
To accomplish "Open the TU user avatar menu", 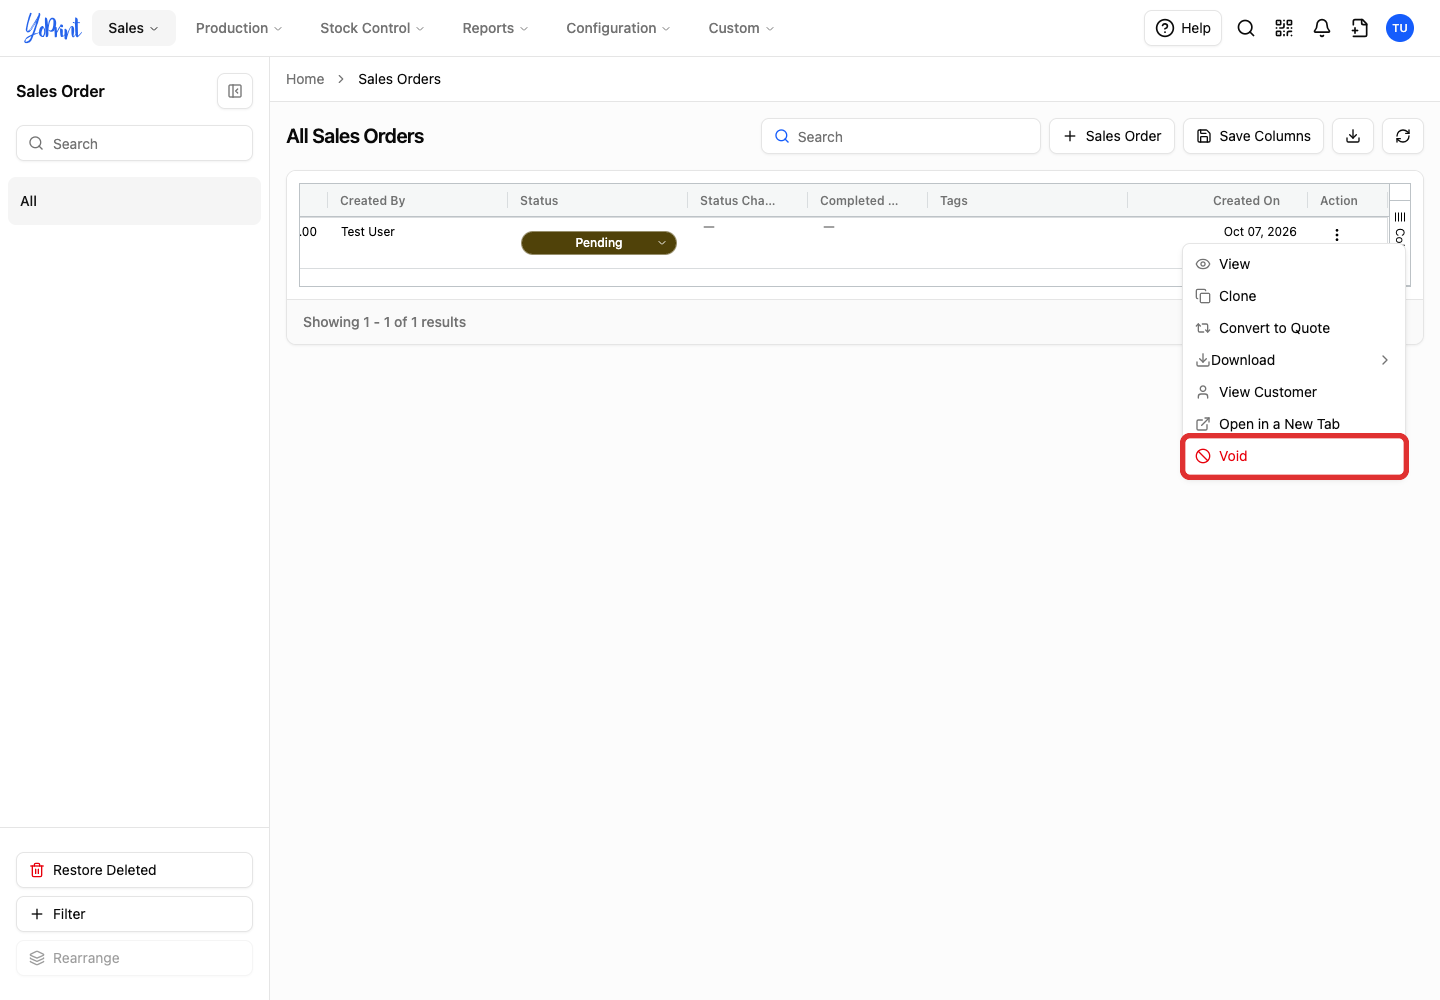I will tap(1400, 28).
